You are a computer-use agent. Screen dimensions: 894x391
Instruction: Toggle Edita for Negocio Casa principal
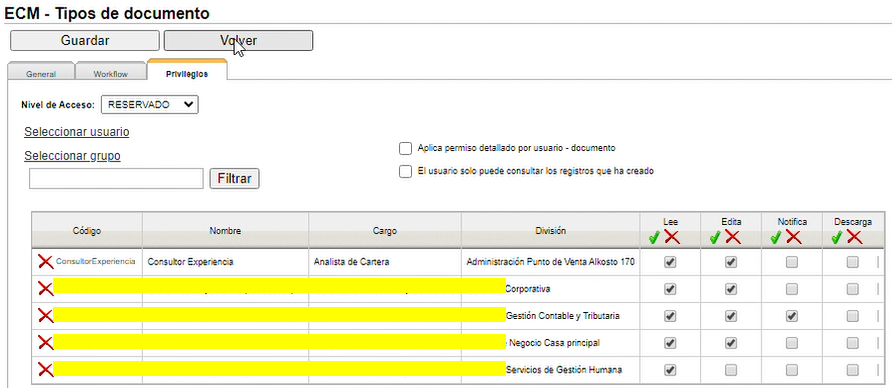point(730,343)
